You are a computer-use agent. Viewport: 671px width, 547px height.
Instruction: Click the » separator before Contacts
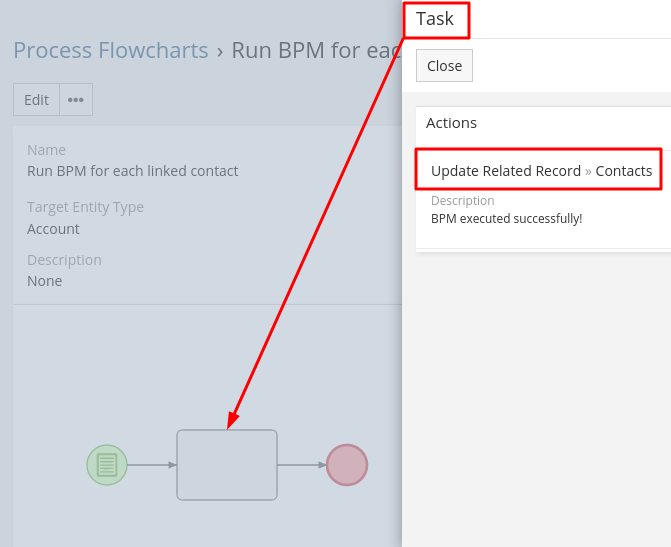588,171
